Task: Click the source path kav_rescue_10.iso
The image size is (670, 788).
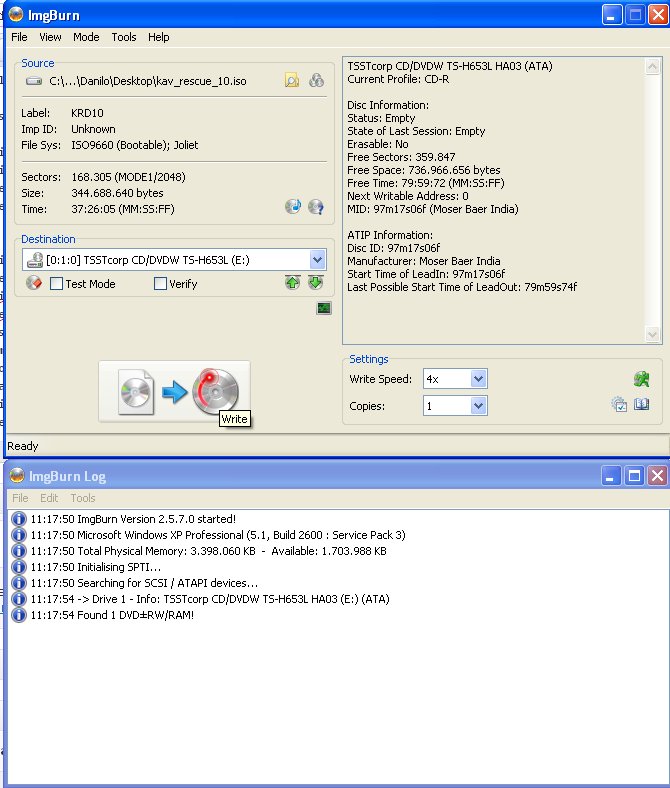Action: (148, 81)
